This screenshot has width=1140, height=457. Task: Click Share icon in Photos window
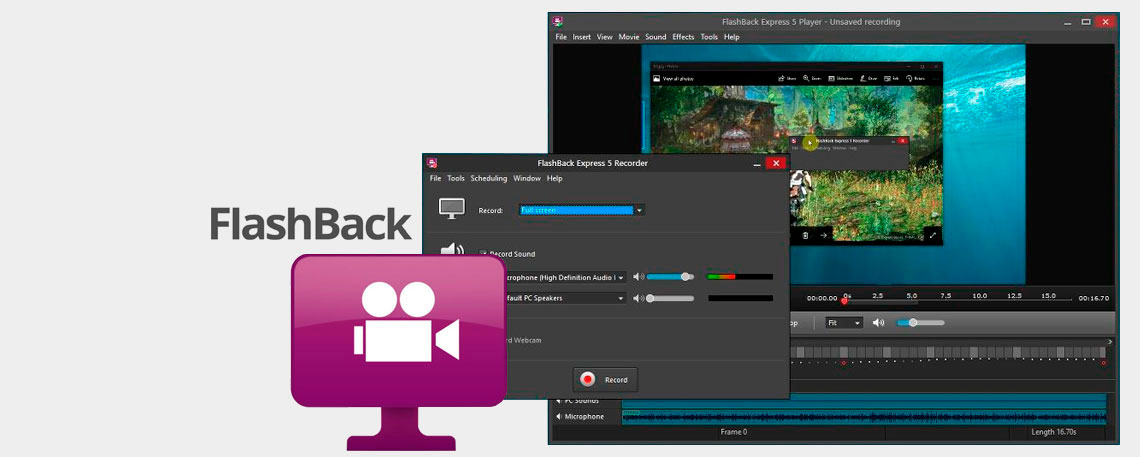pyautogui.click(x=781, y=78)
